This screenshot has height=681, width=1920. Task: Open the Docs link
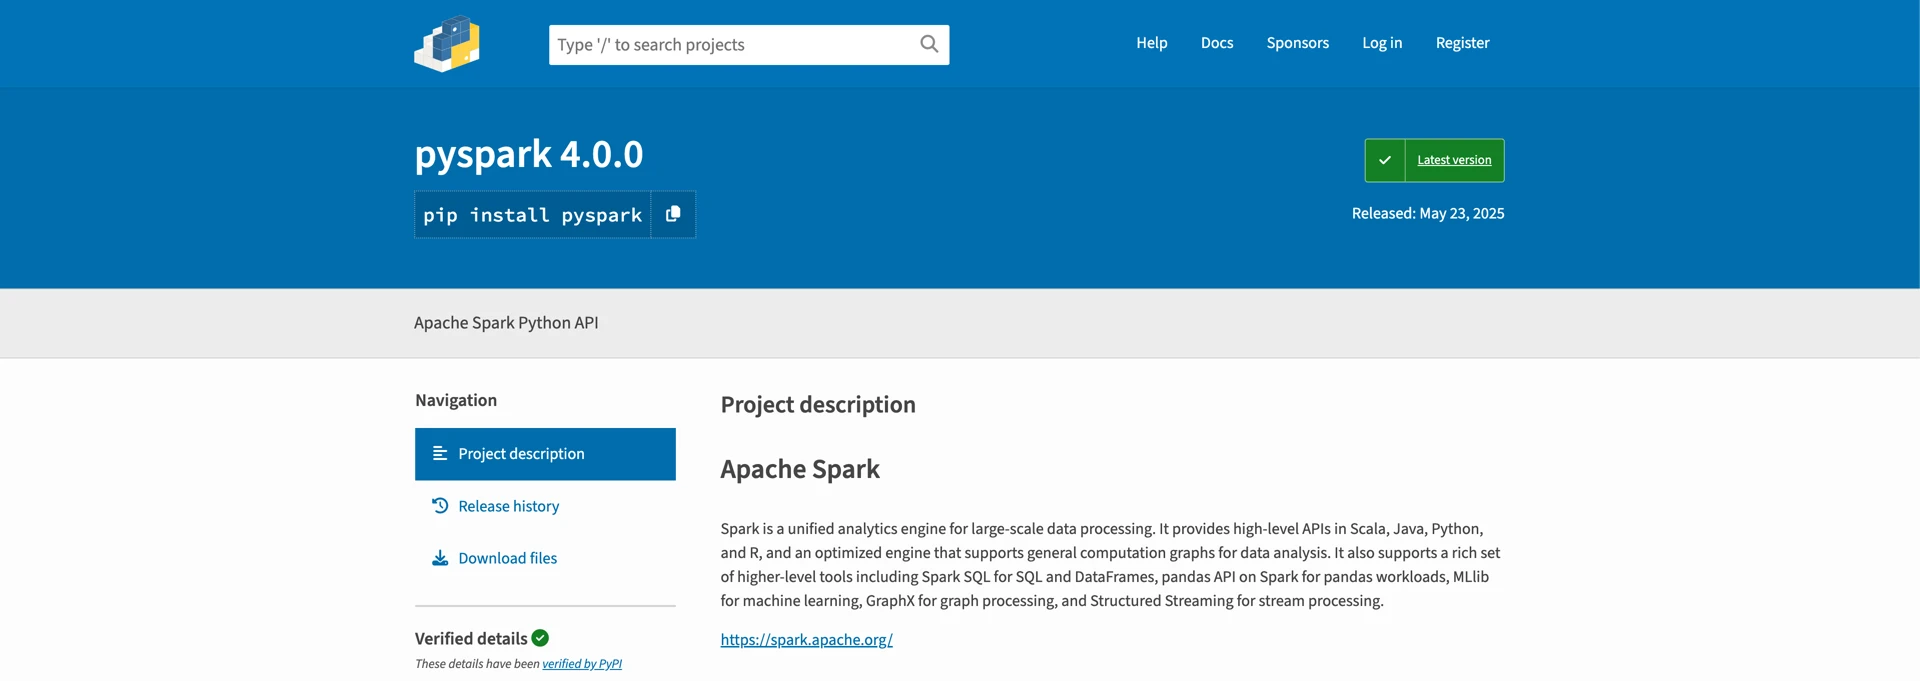point(1217,43)
